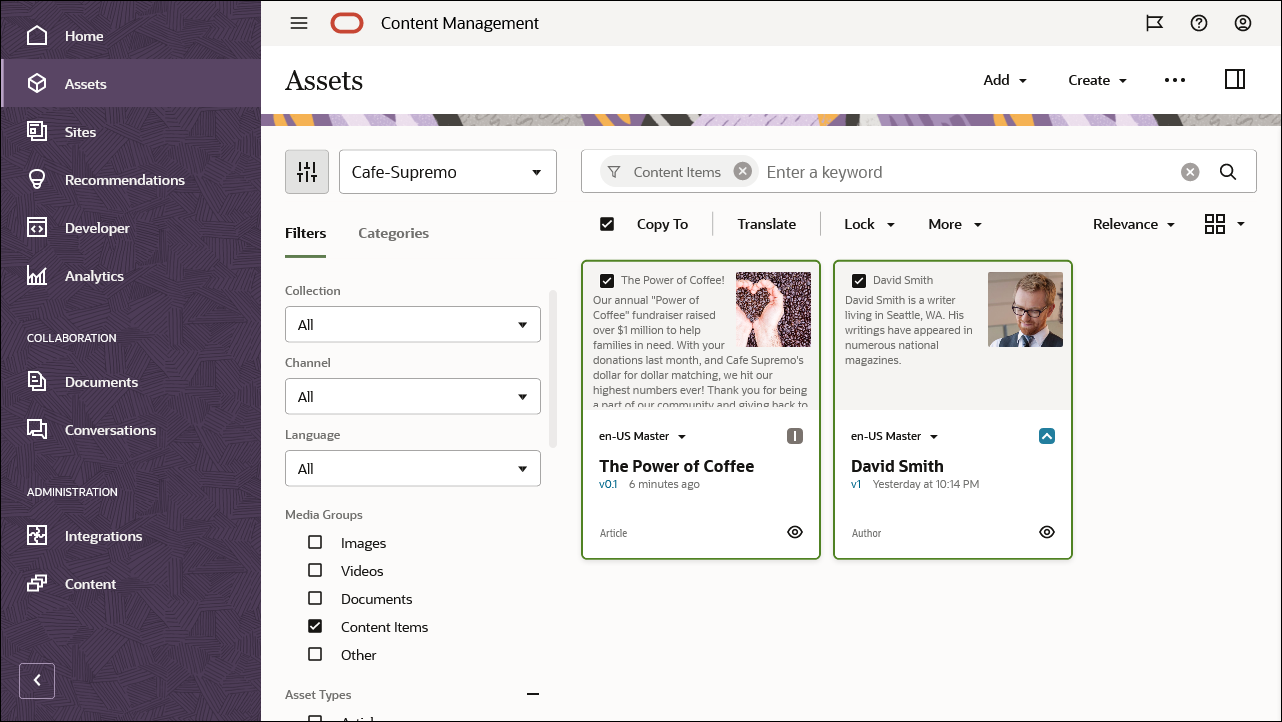The image size is (1282, 722).
Task: Click the v1 version link
Action: (856, 484)
